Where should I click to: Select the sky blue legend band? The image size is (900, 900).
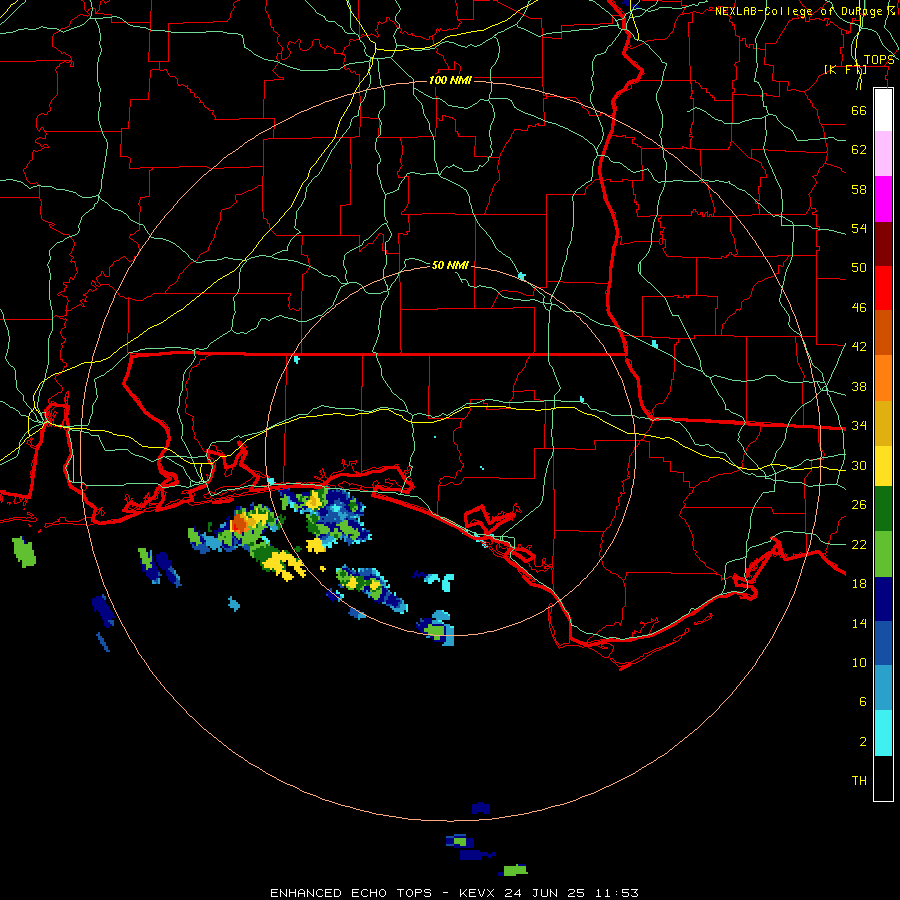pyautogui.click(x=883, y=688)
